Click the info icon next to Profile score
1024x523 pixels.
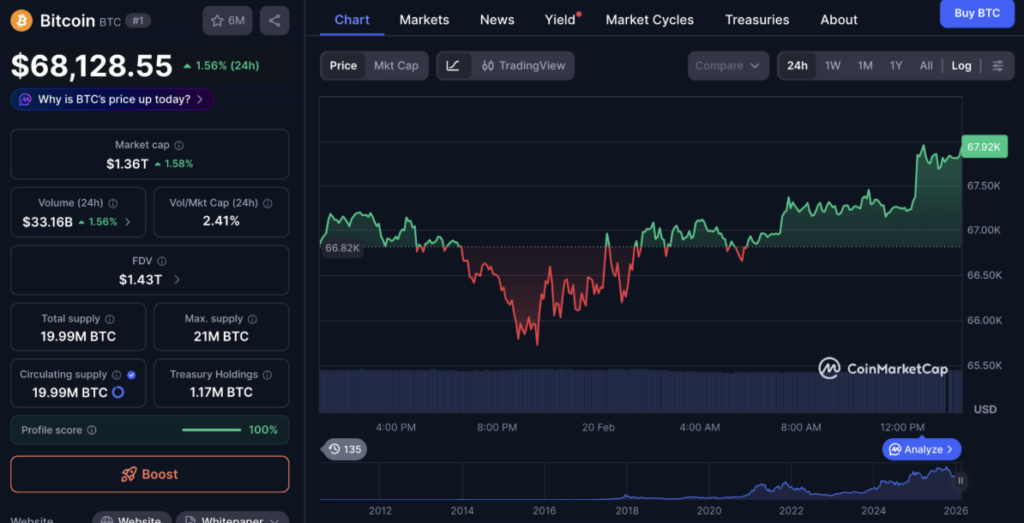[92, 430]
